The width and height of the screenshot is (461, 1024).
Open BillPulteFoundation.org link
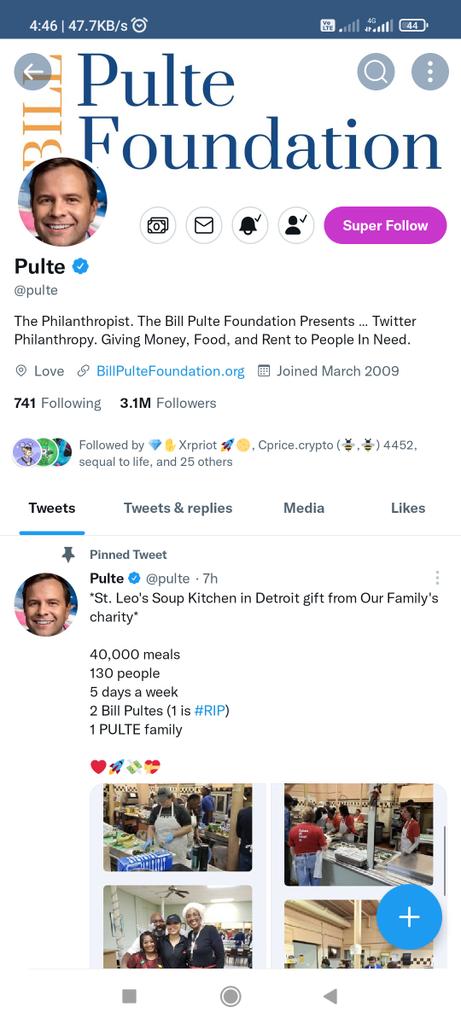(x=170, y=371)
